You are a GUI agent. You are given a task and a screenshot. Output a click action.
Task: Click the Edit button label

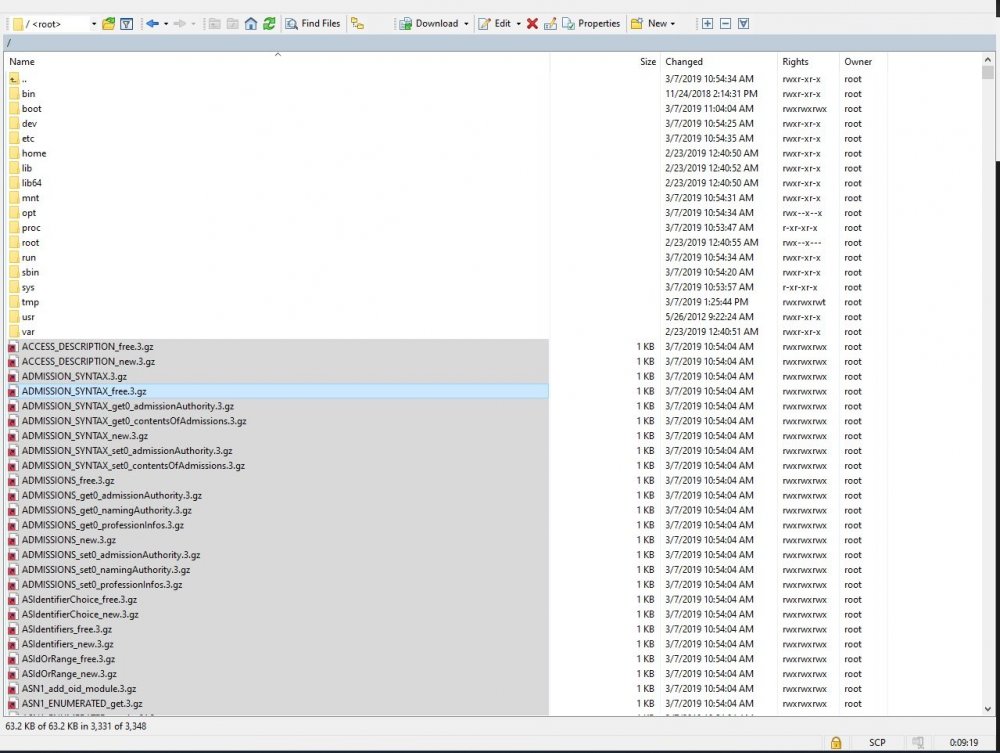pyautogui.click(x=503, y=24)
